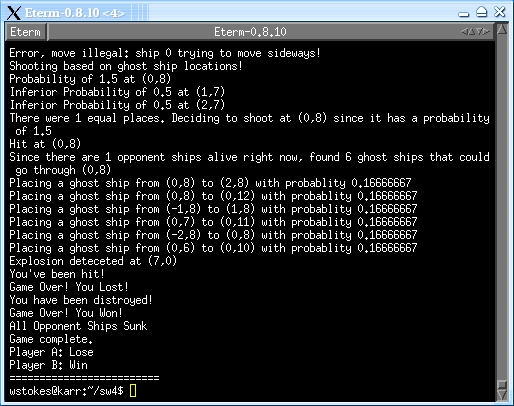Click the title bar grip lines
This screenshot has height=406, width=514.
click(140, 13)
